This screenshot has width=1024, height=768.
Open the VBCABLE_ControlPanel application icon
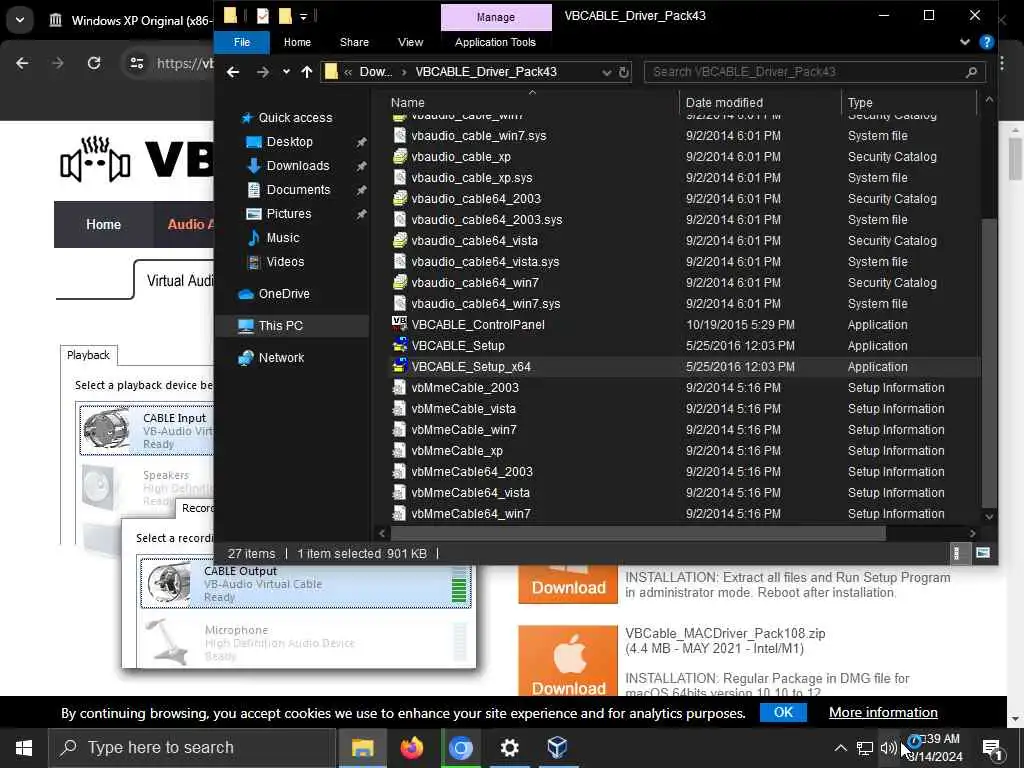(x=399, y=324)
